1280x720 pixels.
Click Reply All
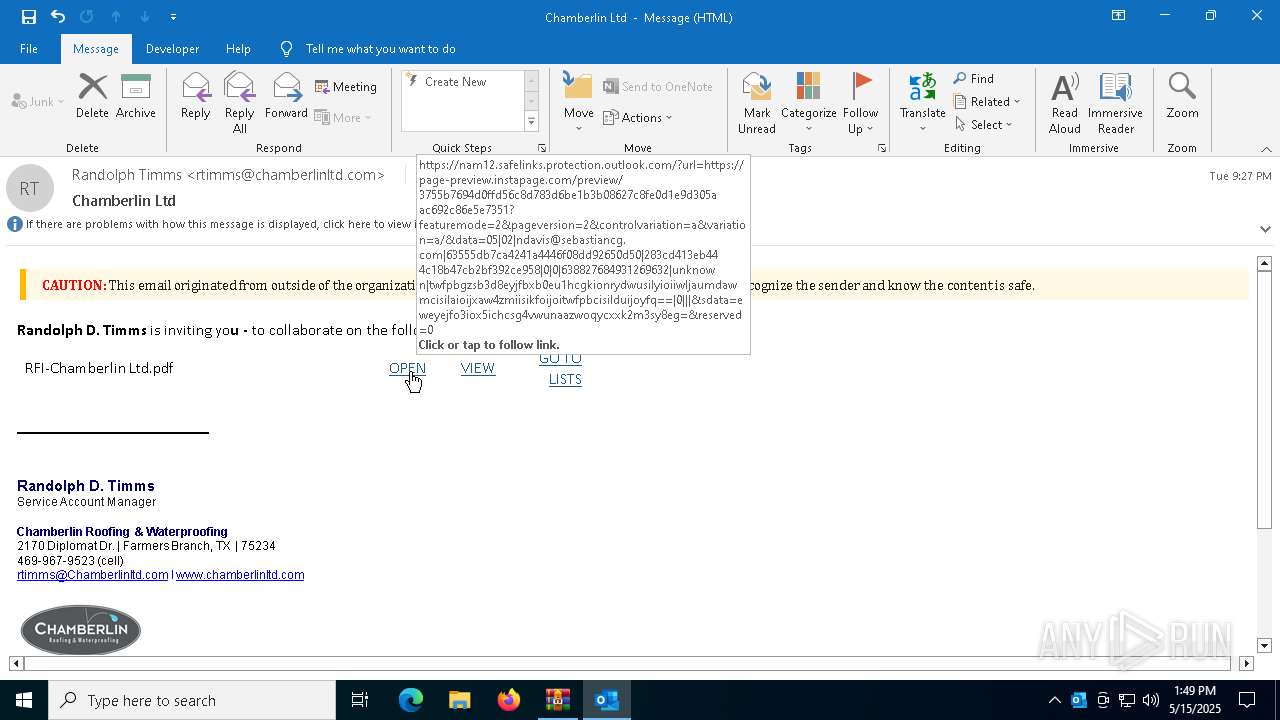click(239, 102)
